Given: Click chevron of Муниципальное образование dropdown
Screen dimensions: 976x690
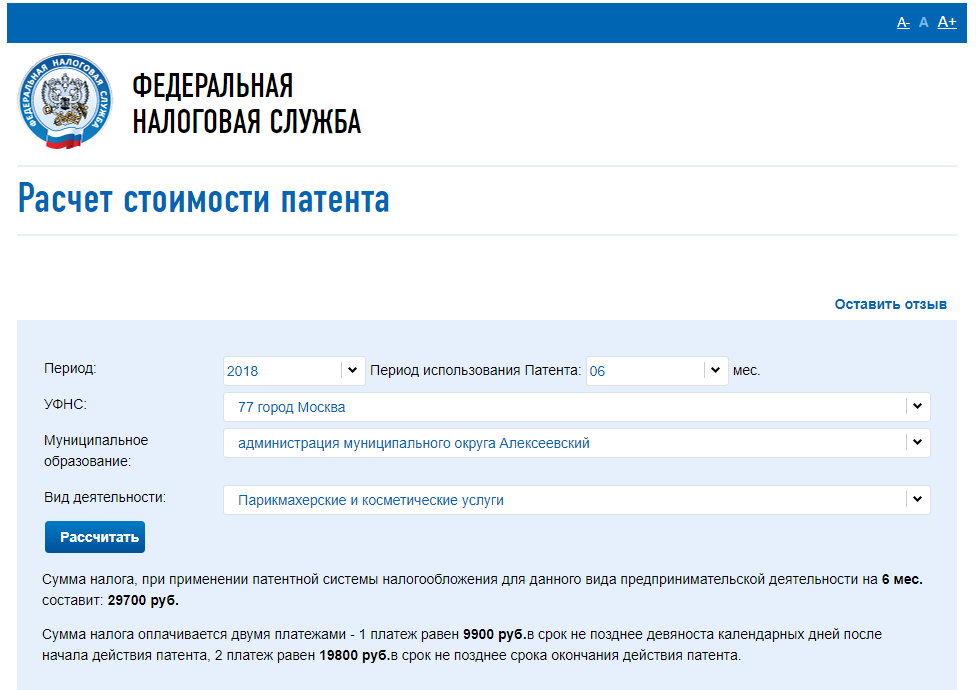Looking at the screenshot, I should click(917, 442).
